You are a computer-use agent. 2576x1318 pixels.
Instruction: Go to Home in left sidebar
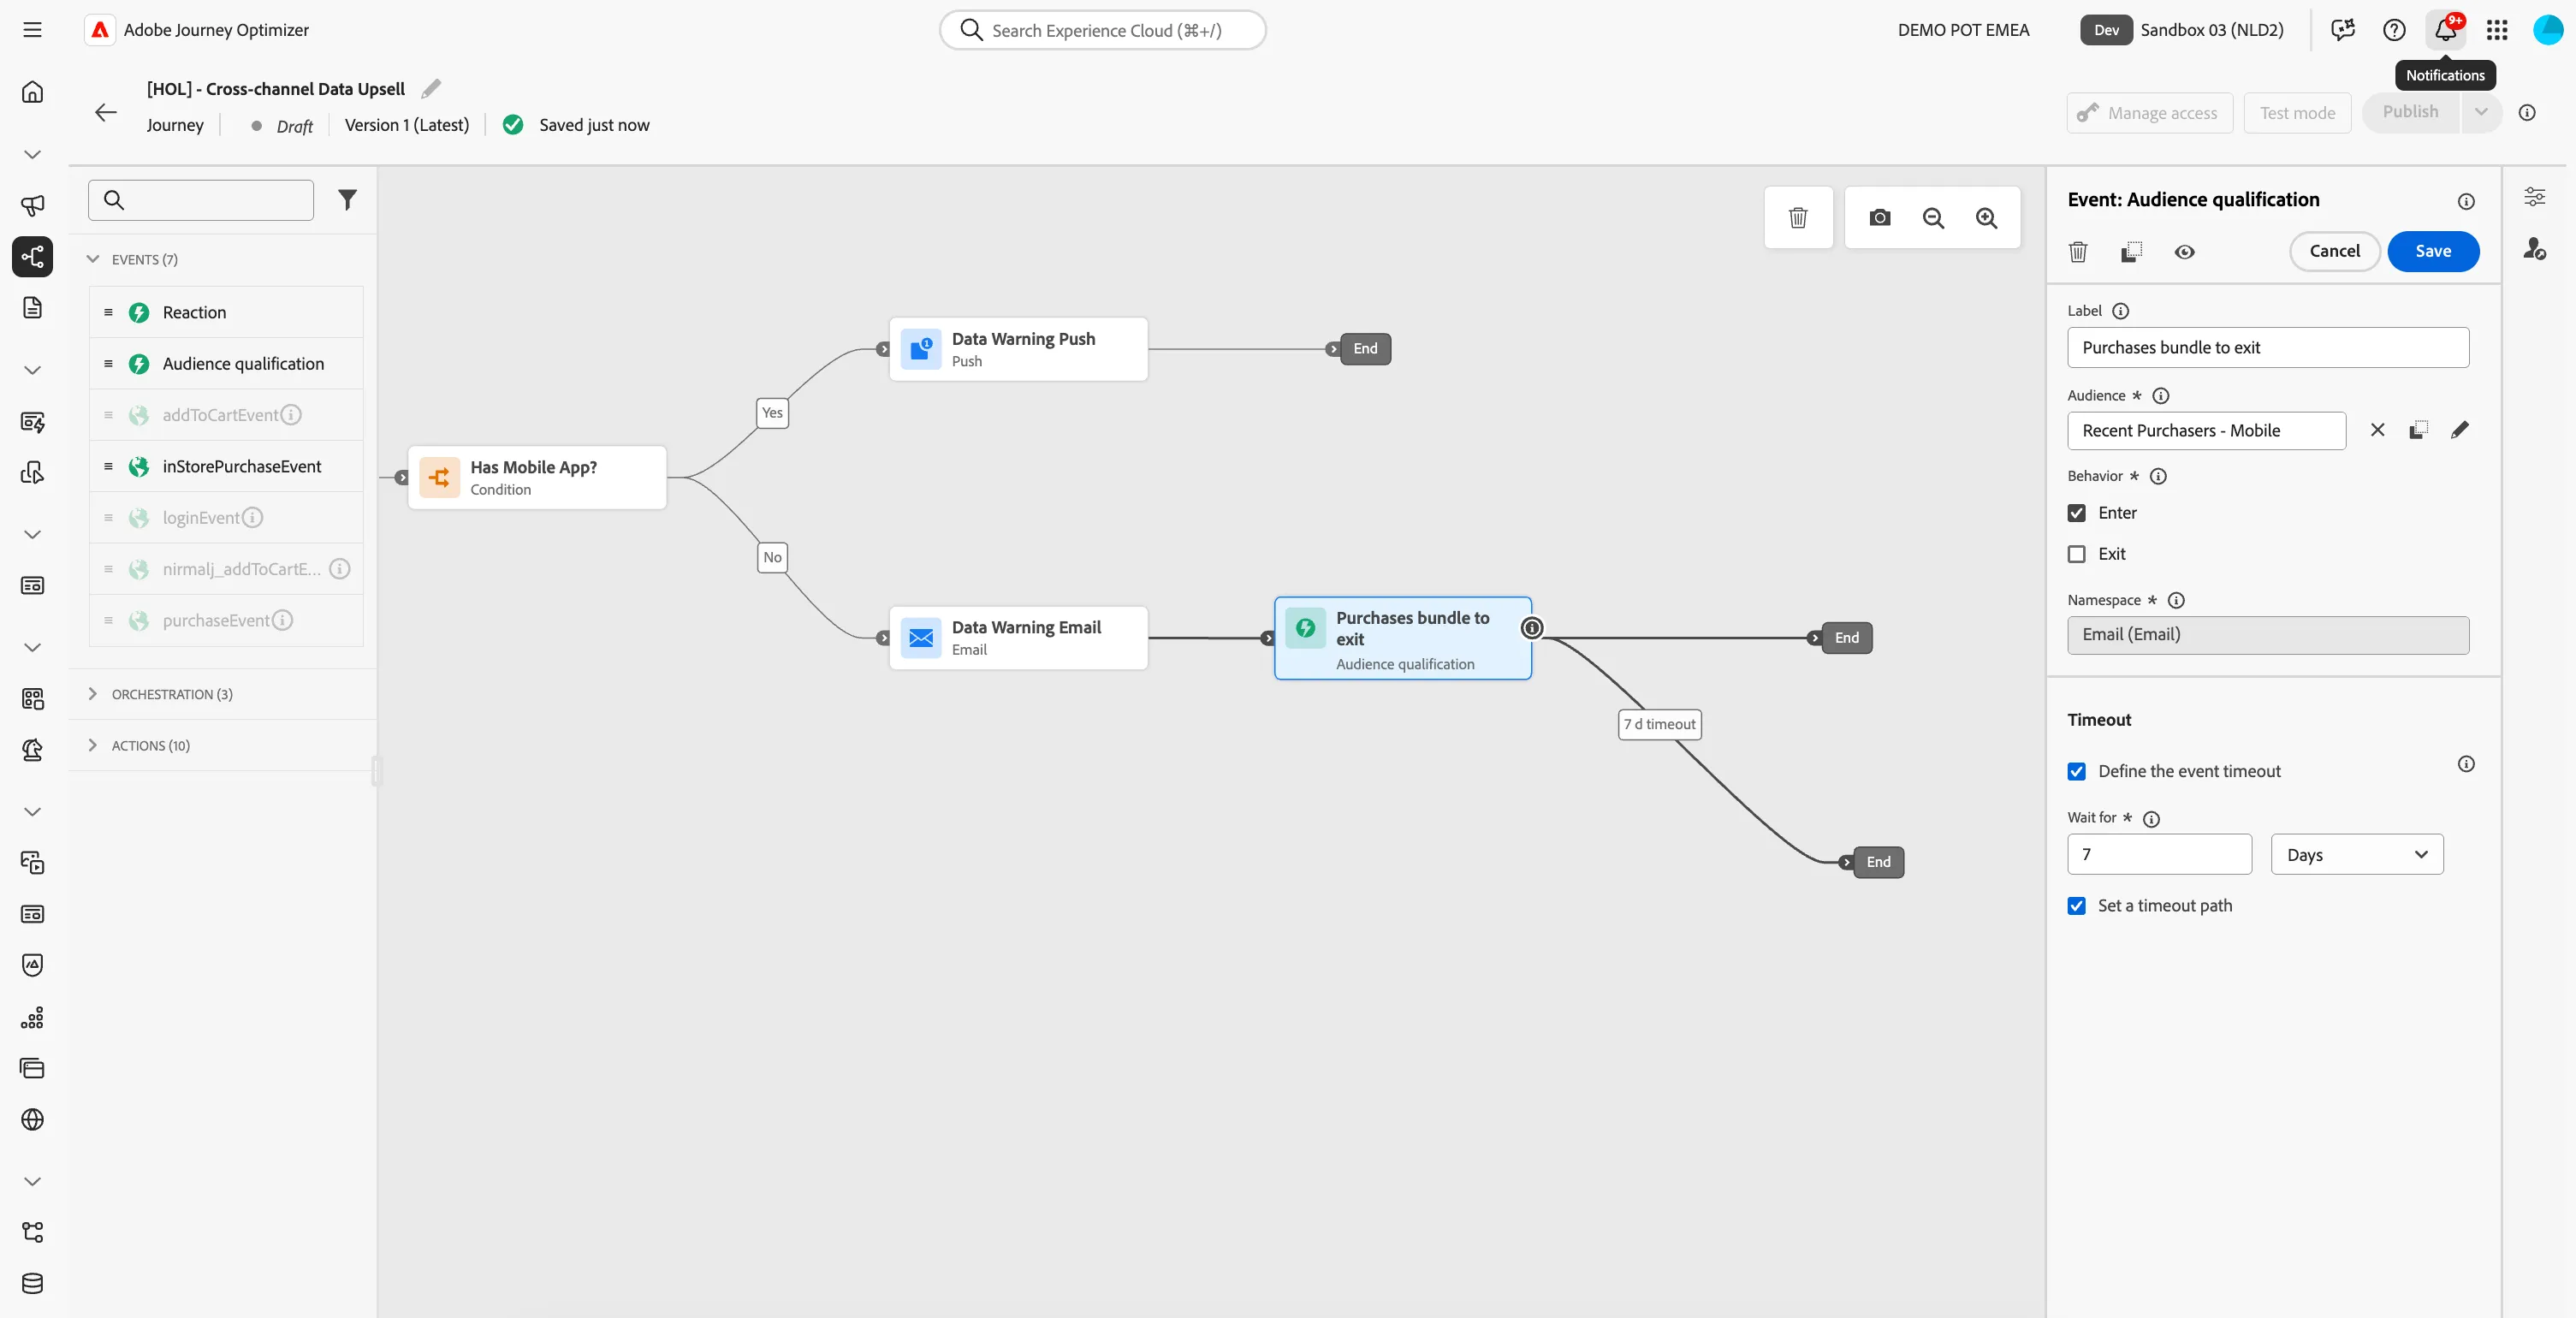(x=32, y=92)
